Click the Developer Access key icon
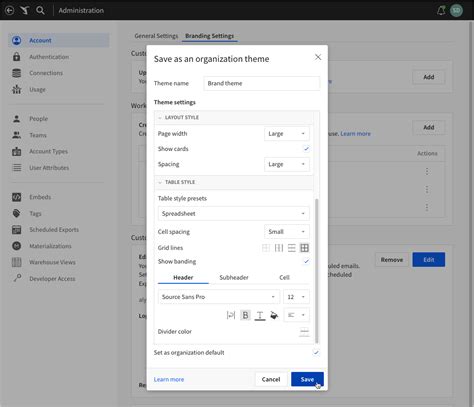This screenshot has width=474, height=407. pyautogui.click(x=17, y=278)
